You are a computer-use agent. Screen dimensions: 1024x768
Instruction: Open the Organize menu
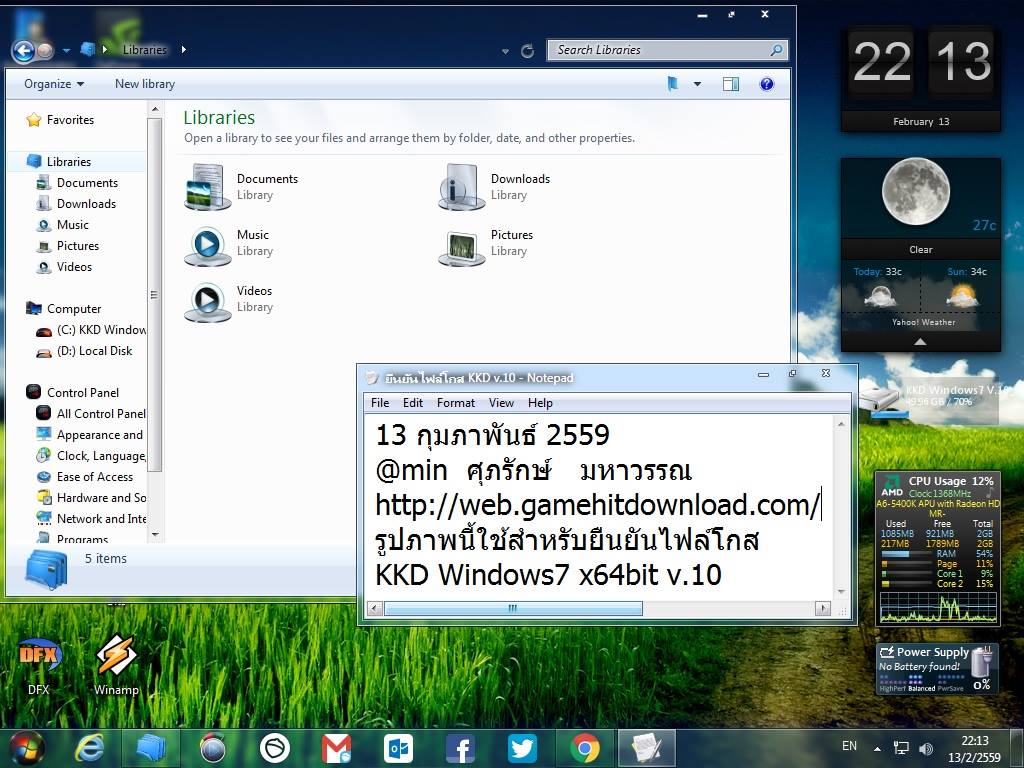point(54,84)
